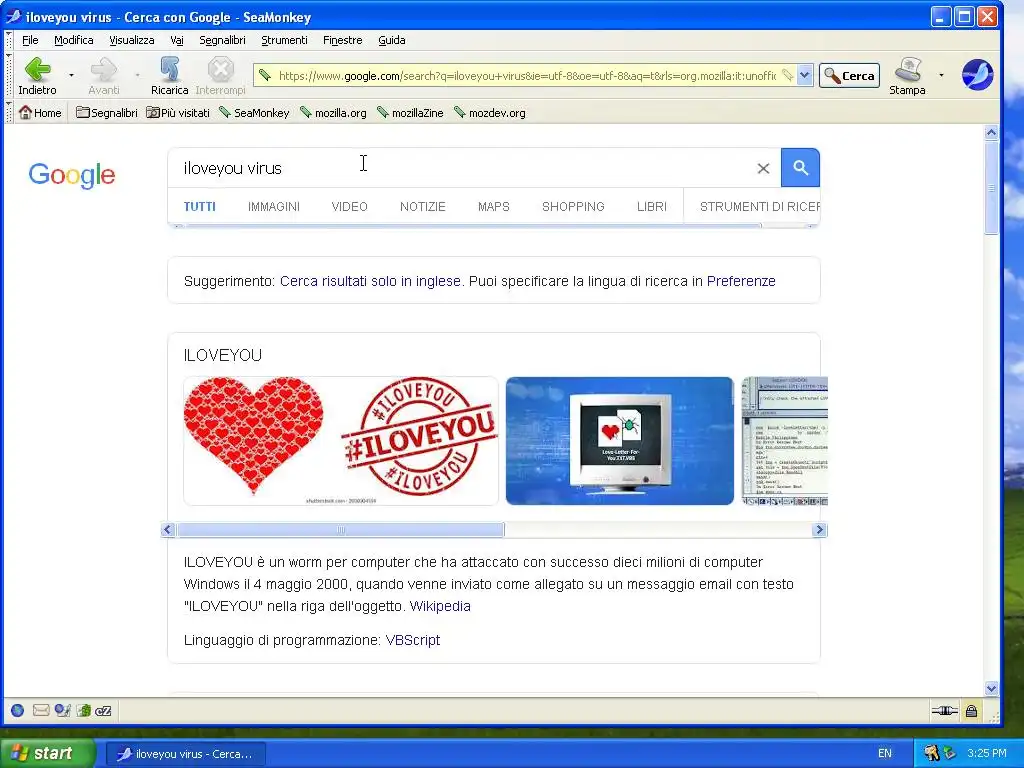Switch to the SHOPPING results tab
This screenshot has height=768, width=1024.
pyautogui.click(x=573, y=206)
